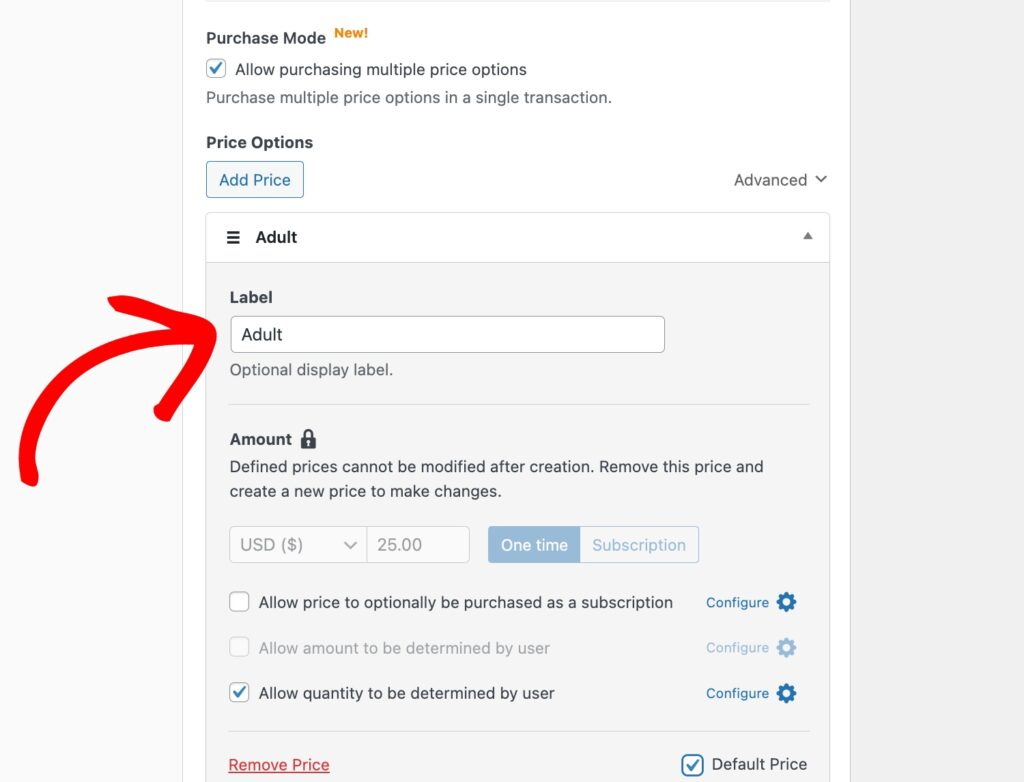Open Configure link for quantity option

737,693
